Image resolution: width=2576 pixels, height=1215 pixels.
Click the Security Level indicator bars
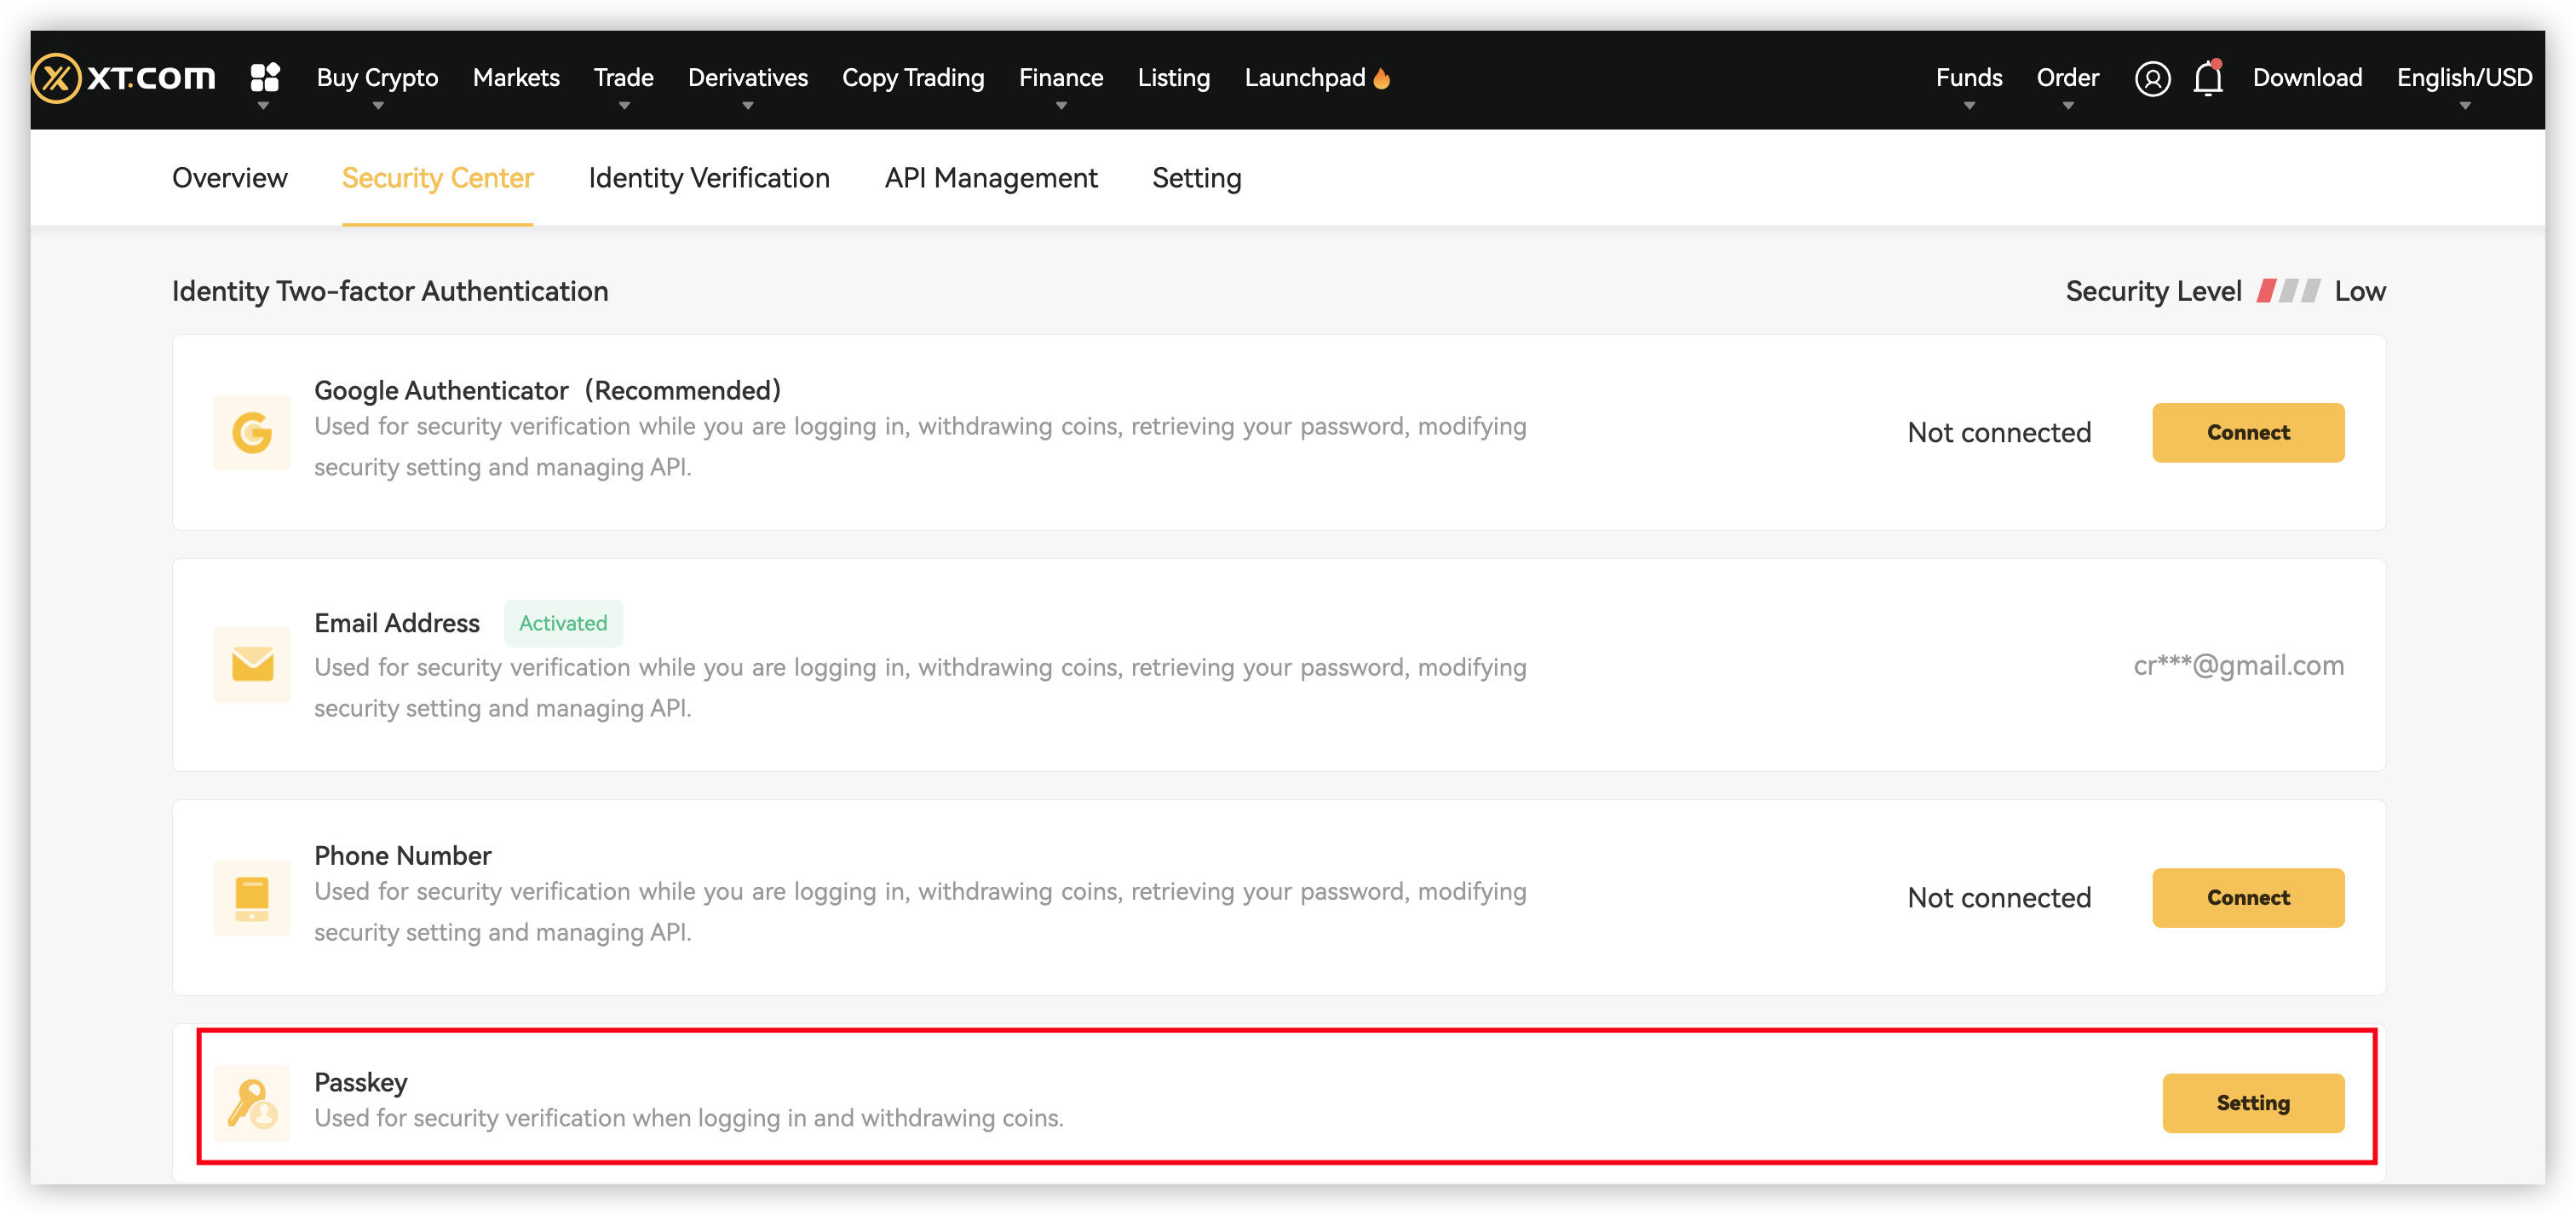(x=2287, y=291)
